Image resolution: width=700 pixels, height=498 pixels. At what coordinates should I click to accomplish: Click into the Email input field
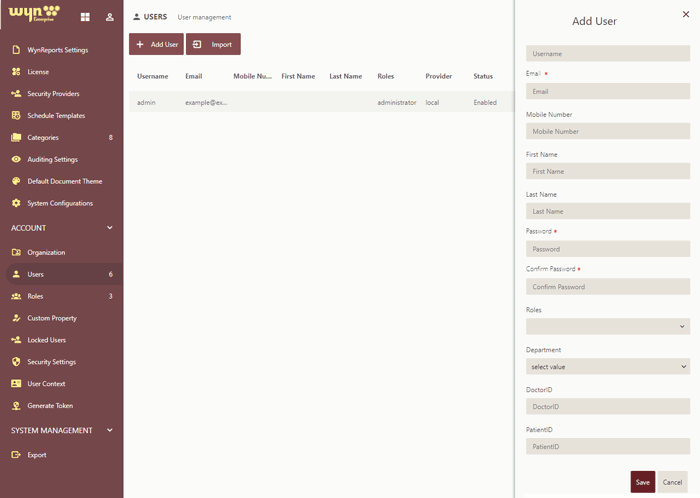click(608, 91)
